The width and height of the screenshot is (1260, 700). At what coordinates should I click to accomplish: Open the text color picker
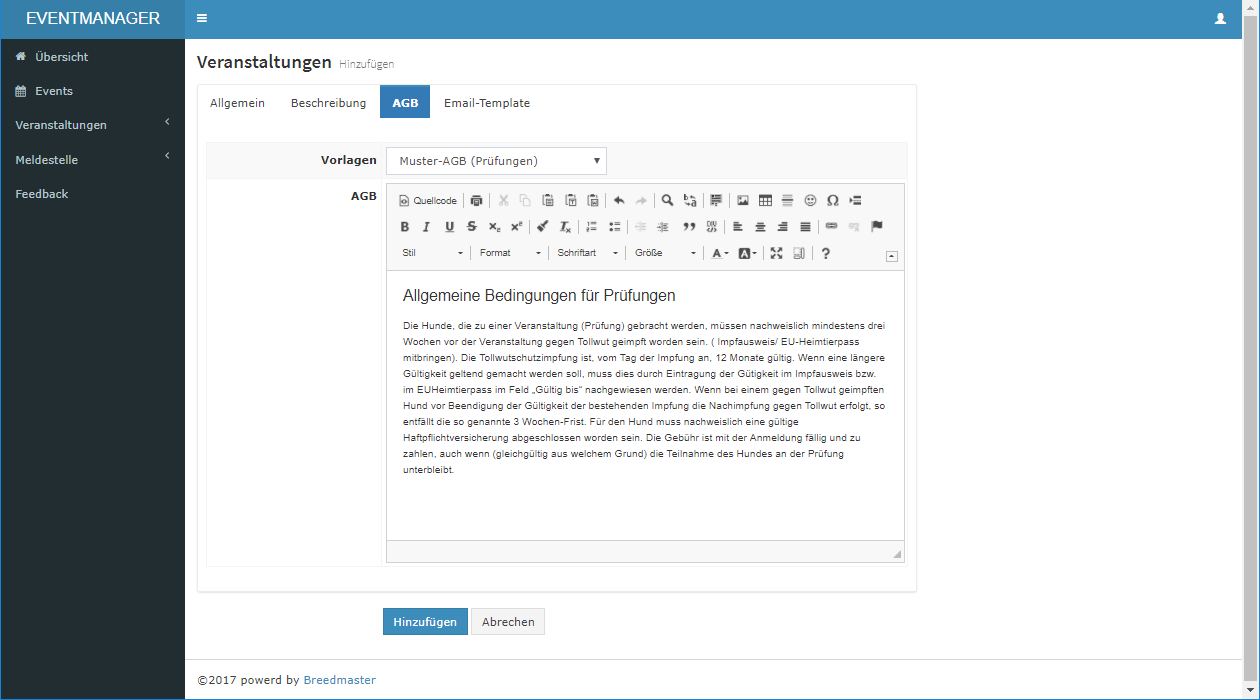(719, 254)
